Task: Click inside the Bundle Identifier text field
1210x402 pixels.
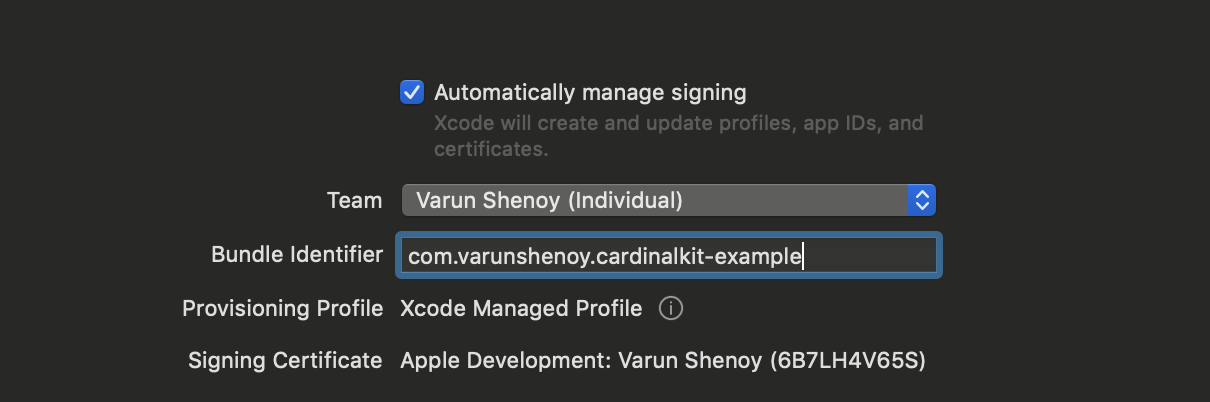Action: coord(668,256)
